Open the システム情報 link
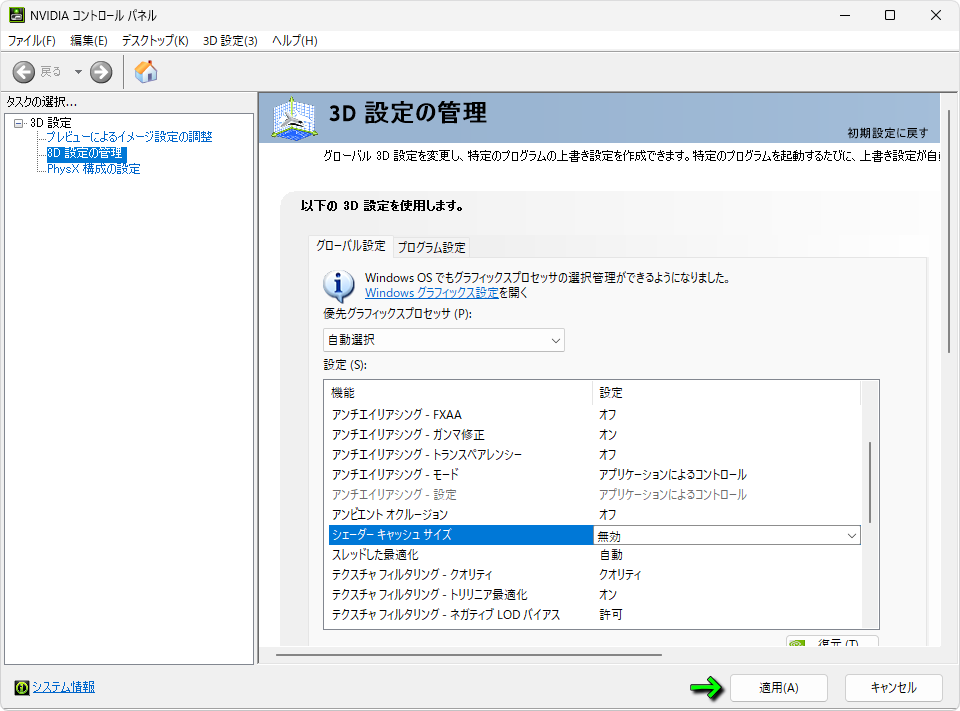Image resolution: width=960 pixels, height=711 pixels. pos(64,687)
